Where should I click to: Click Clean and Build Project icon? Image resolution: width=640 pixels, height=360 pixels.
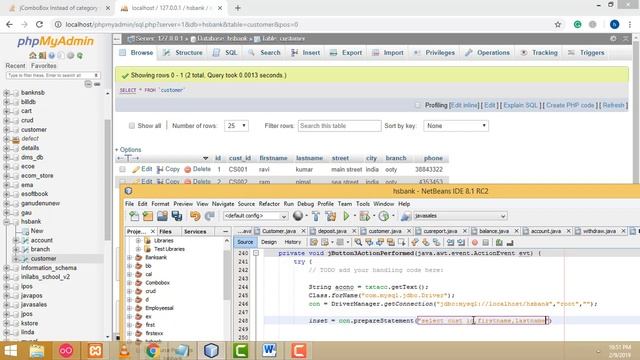[331, 216]
